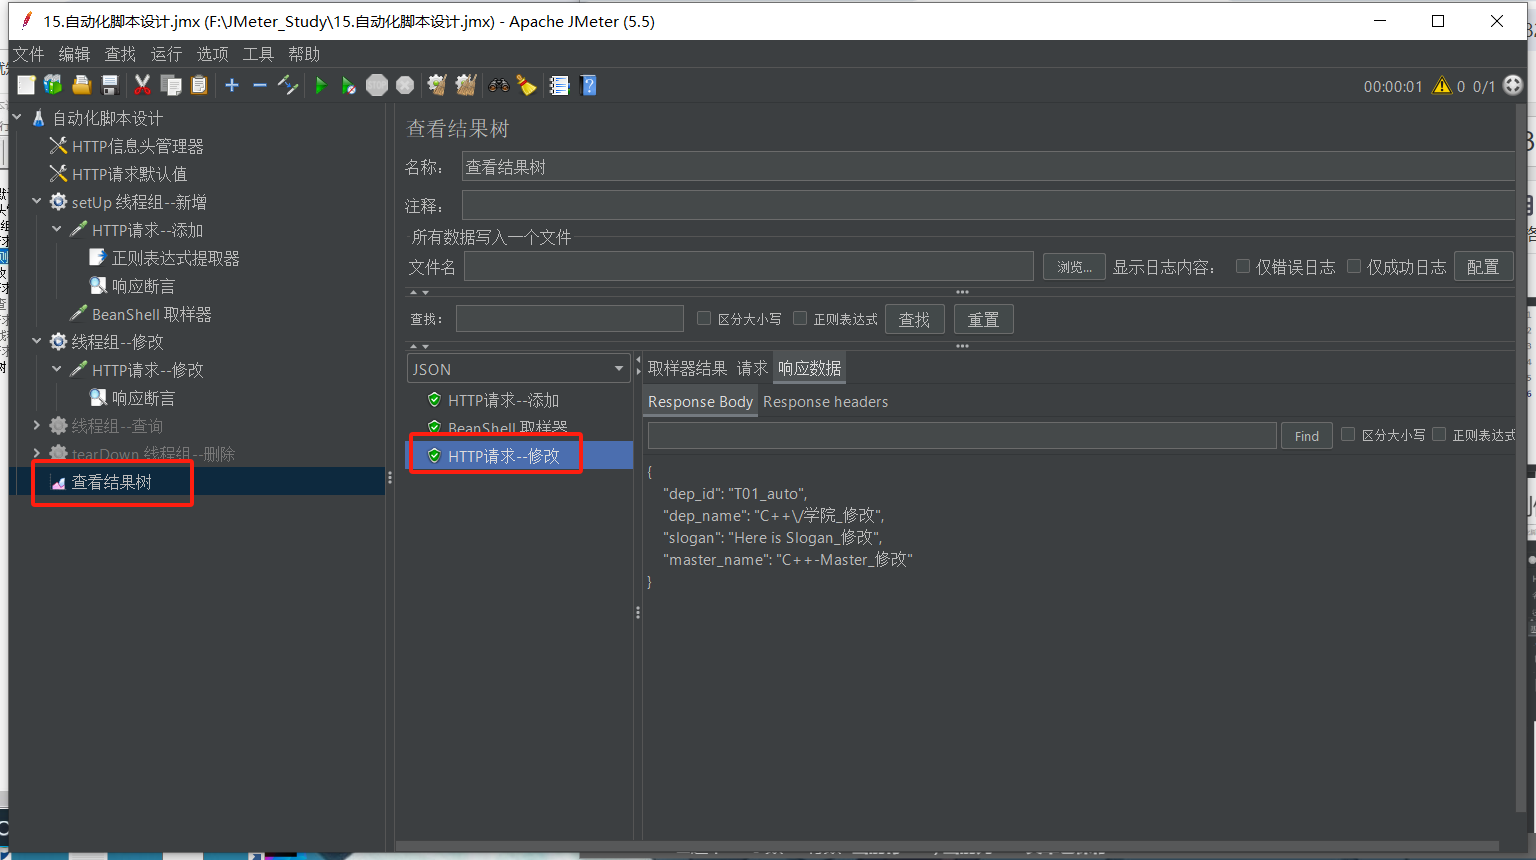Click the 查找 search button
This screenshot has width=1536, height=860.
(x=914, y=319)
